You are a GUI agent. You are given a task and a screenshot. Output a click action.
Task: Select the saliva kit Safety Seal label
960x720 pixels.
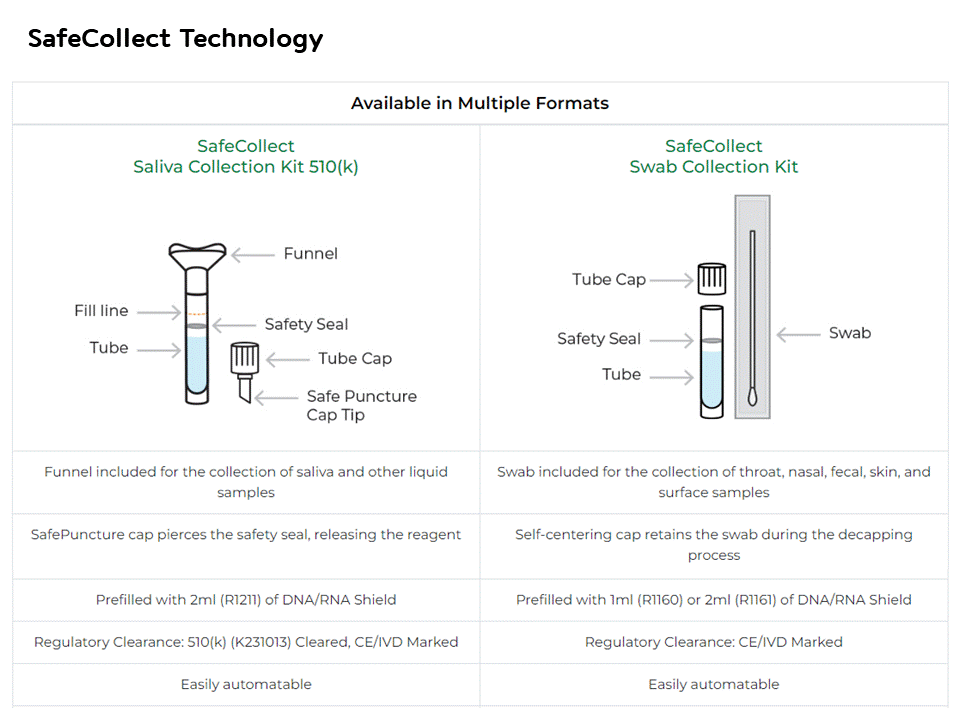point(306,324)
